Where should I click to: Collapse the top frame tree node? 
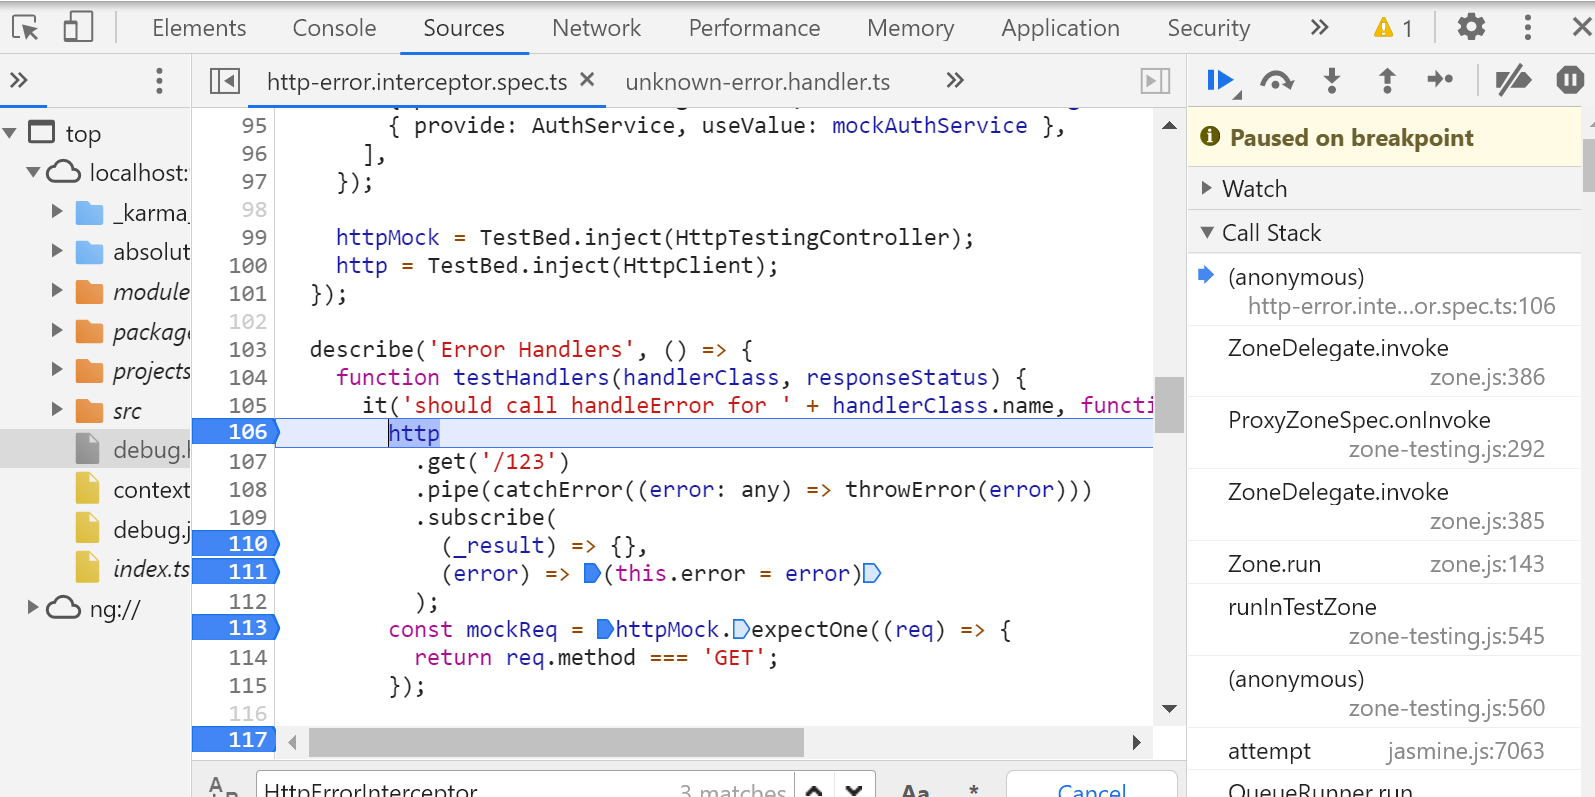click(x=10, y=133)
